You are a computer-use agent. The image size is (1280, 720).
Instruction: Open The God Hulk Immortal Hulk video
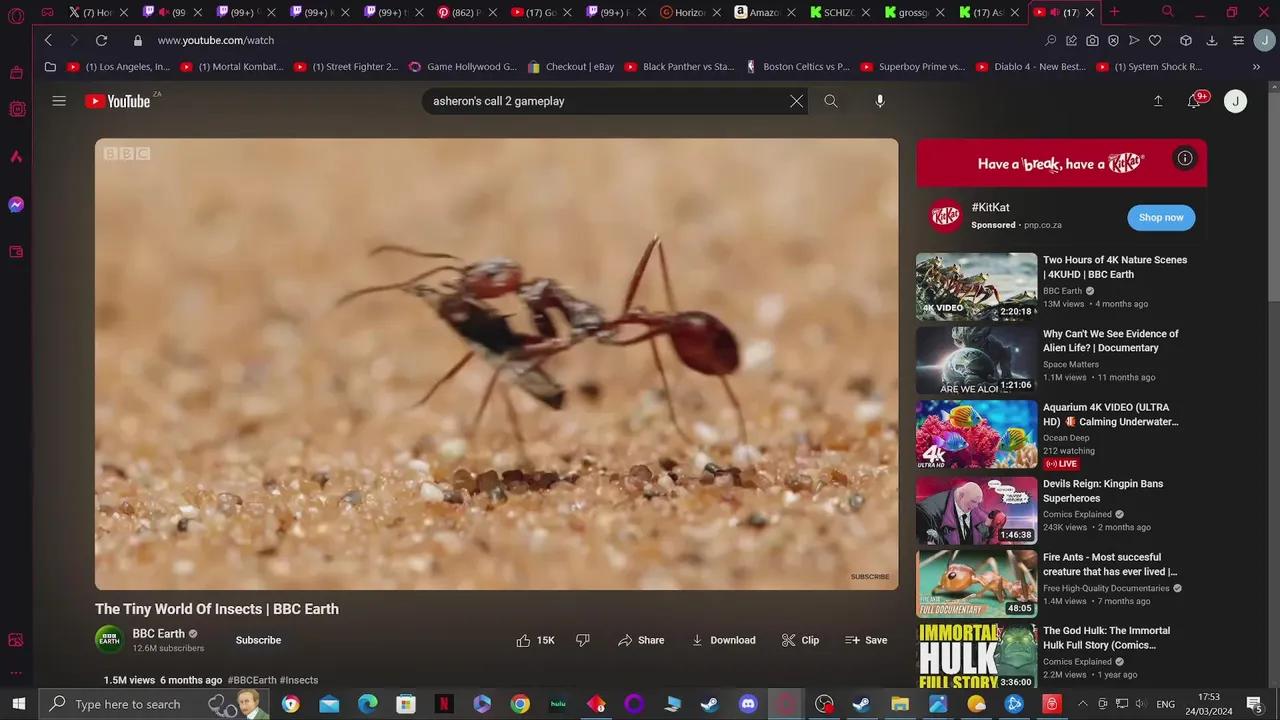[1106, 638]
